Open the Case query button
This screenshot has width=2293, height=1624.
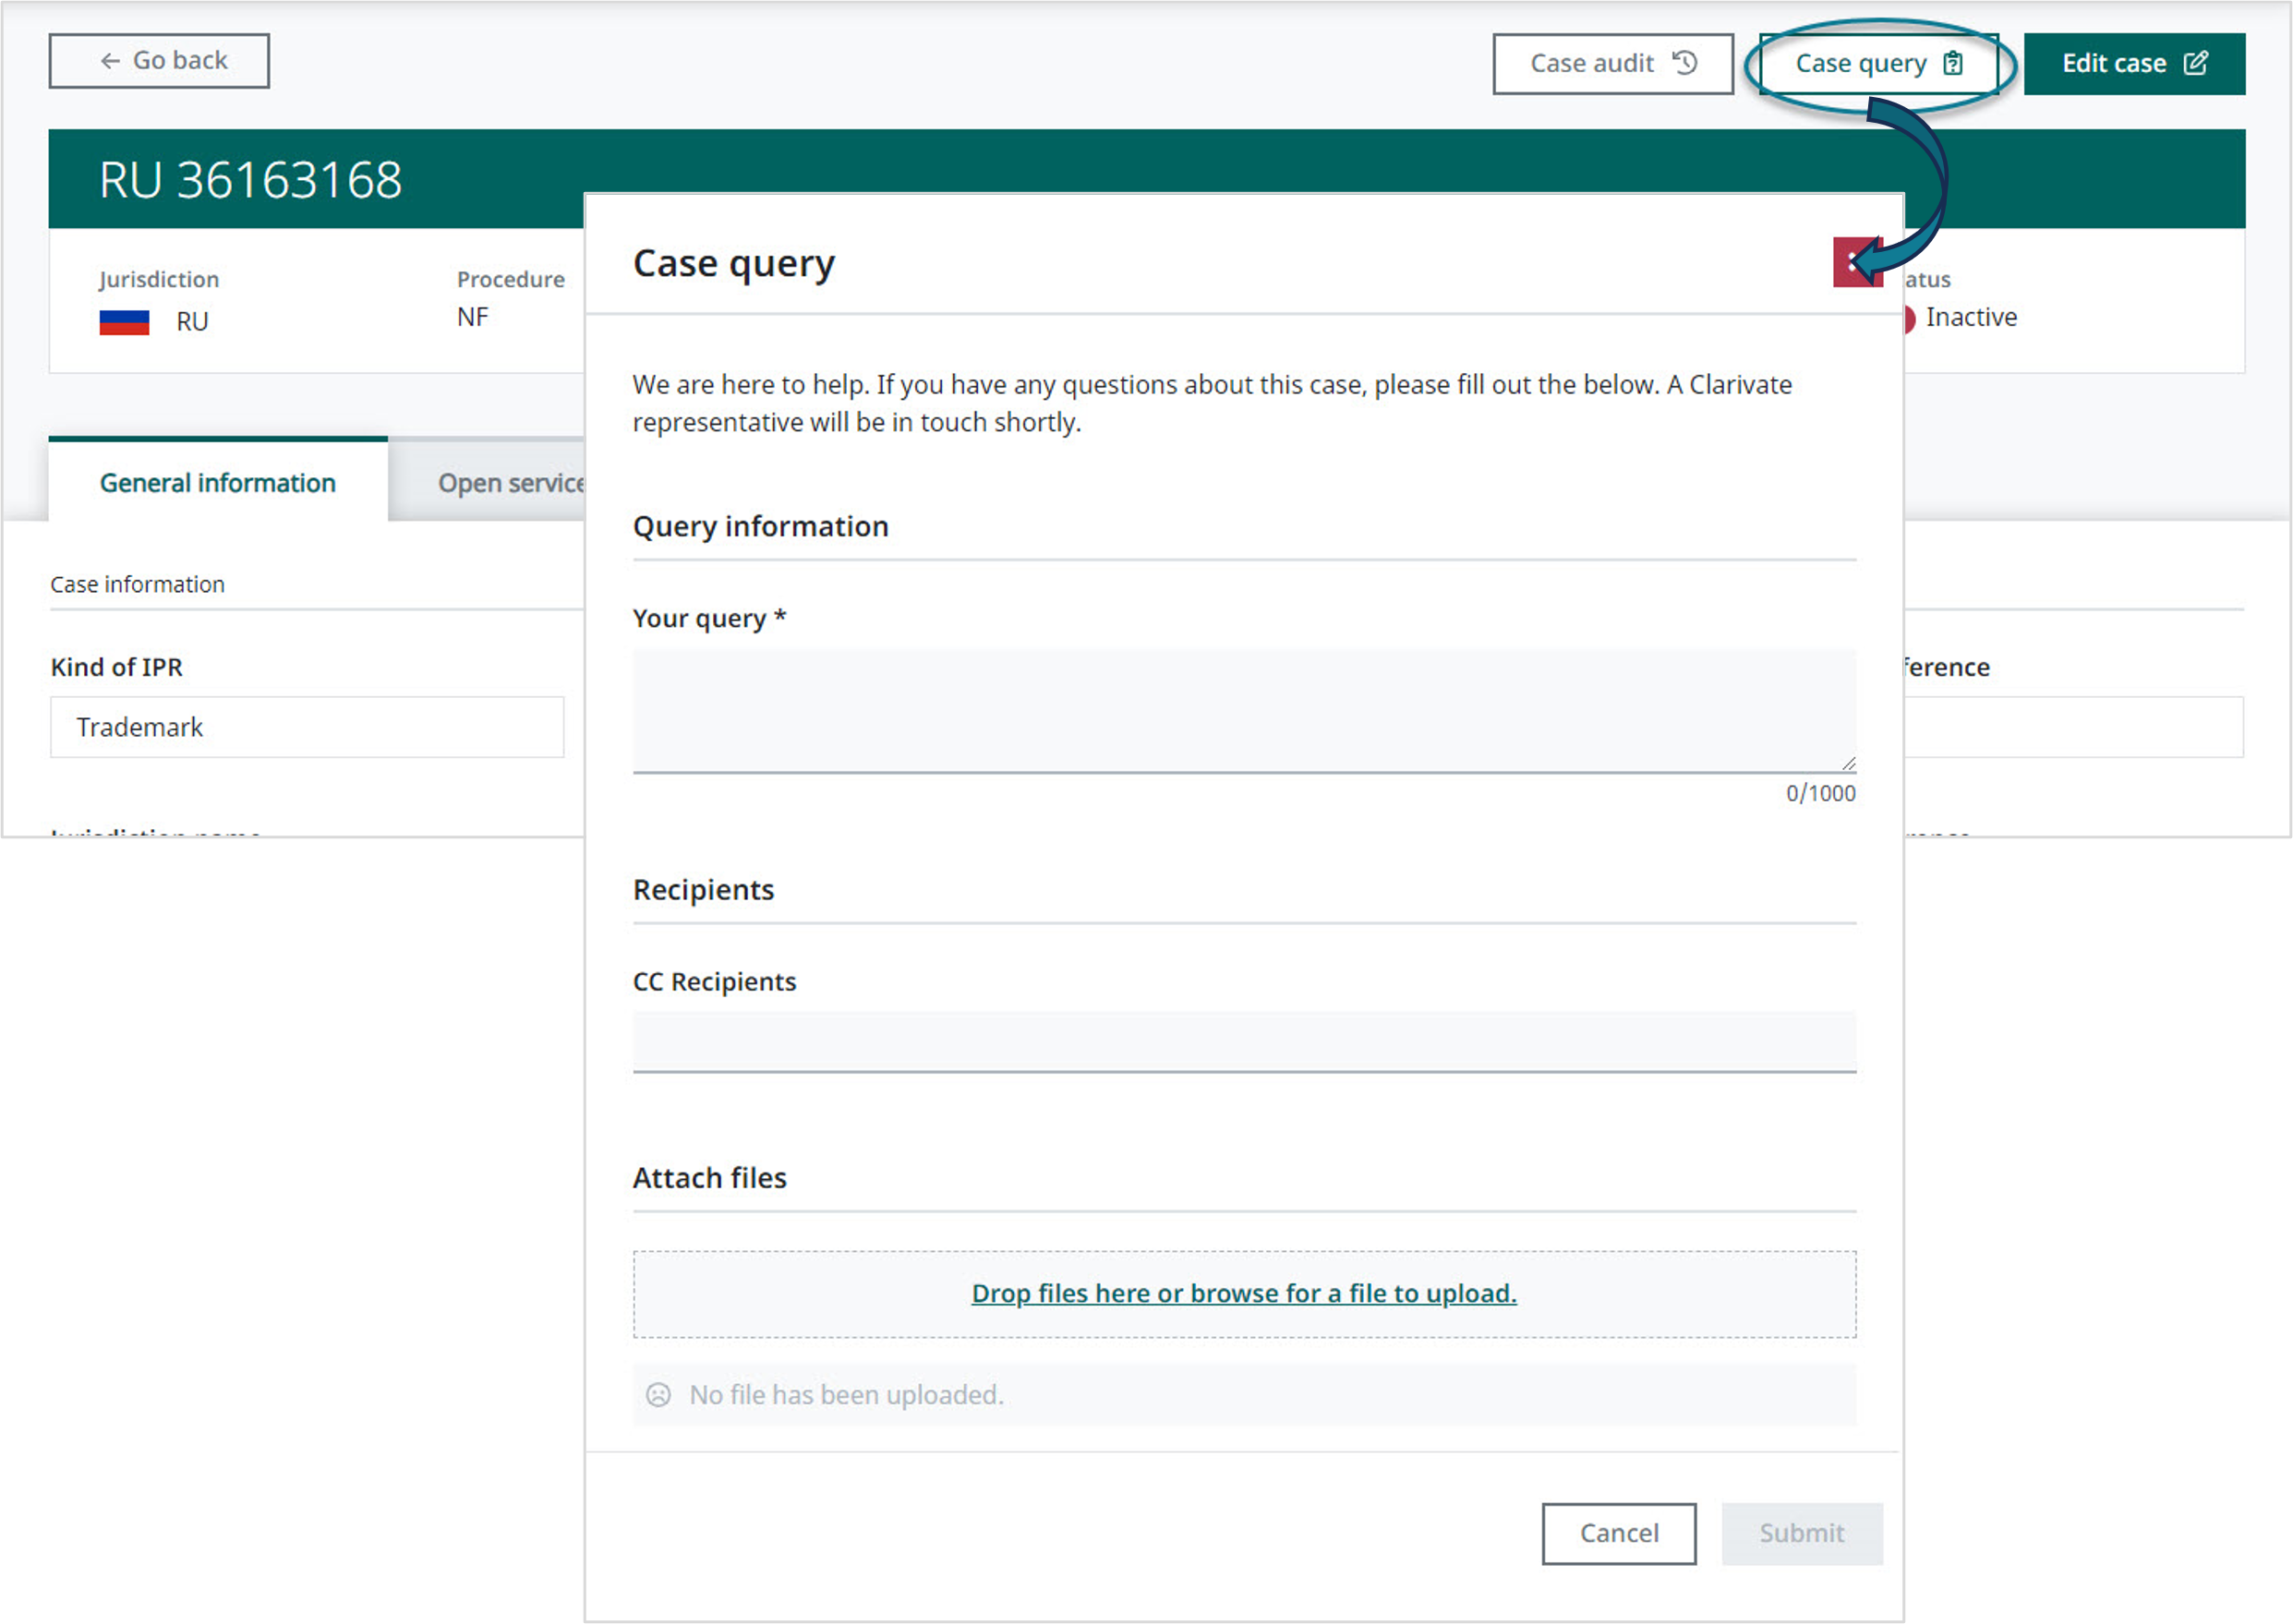coord(1878,64)
